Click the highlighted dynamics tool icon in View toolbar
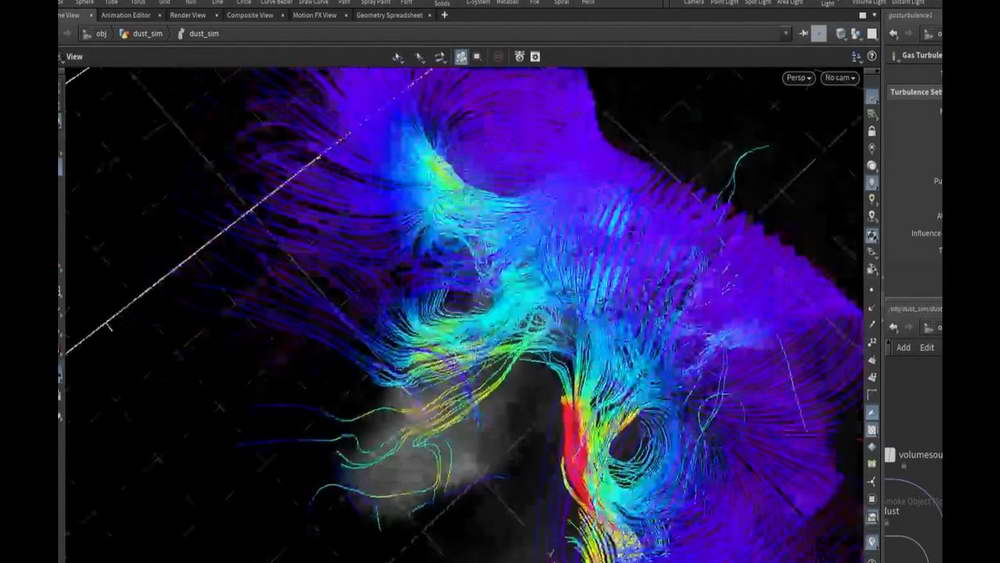 point(461,57)
